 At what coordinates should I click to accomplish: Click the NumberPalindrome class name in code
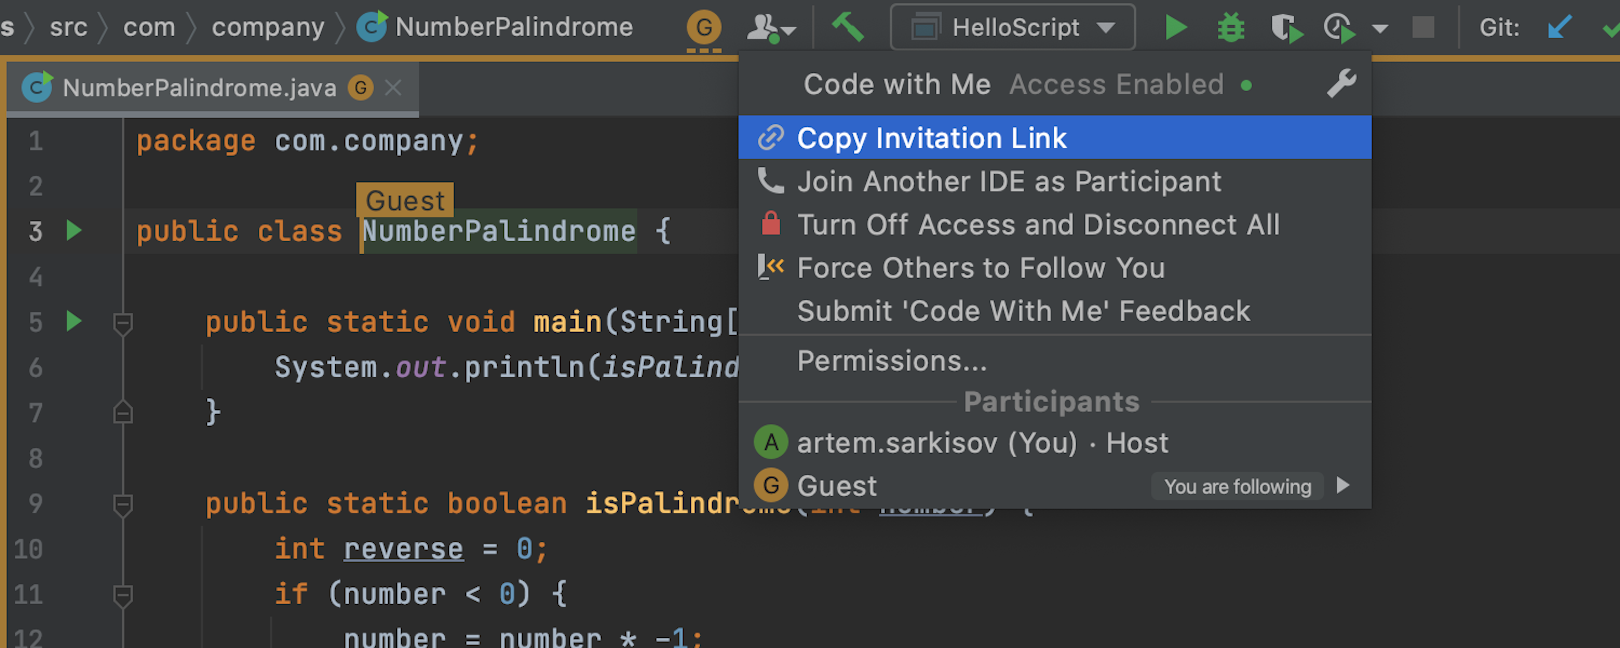tap(499, 231)
